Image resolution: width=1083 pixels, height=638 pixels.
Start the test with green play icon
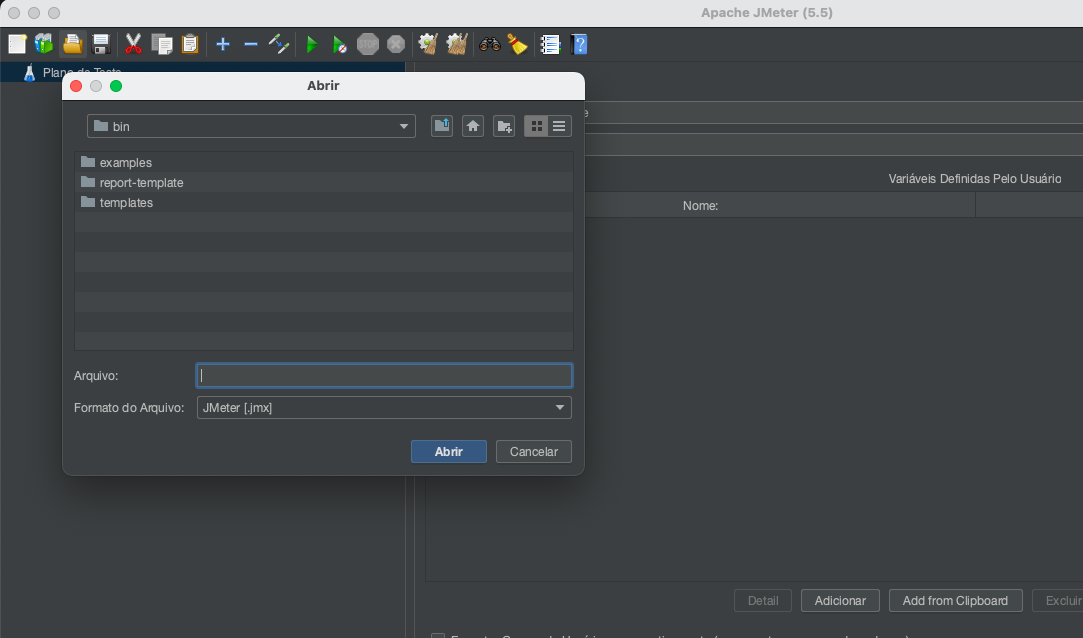click(x=312, y=44)
